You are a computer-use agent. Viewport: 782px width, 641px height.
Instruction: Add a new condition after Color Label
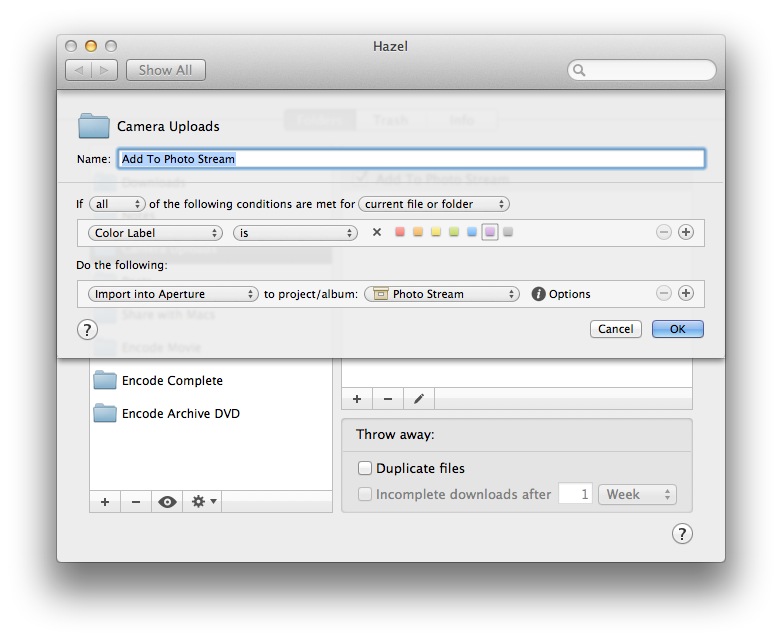point(686,232)
